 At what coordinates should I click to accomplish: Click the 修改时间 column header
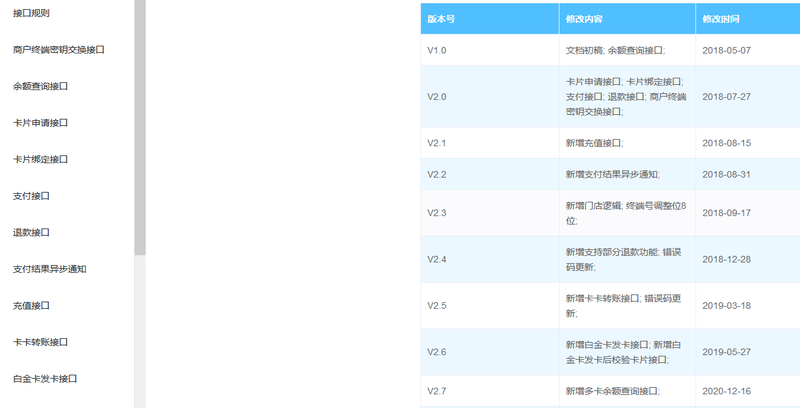(748, 19)
